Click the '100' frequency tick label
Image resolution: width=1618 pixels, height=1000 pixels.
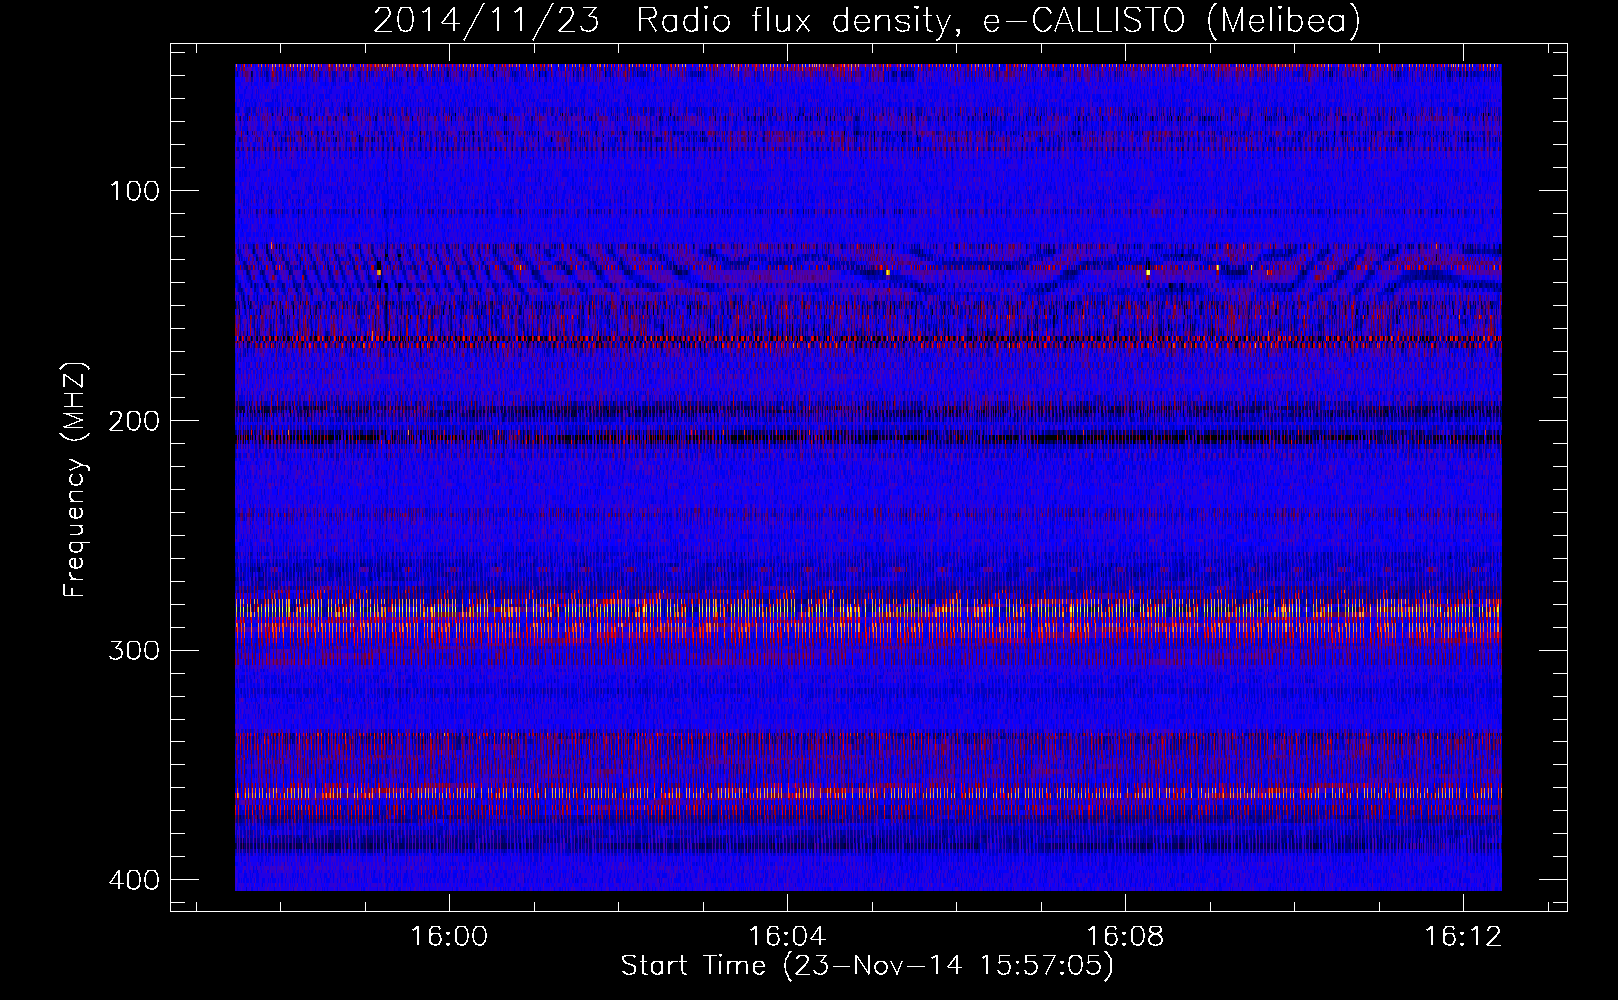tap(133, 191)
